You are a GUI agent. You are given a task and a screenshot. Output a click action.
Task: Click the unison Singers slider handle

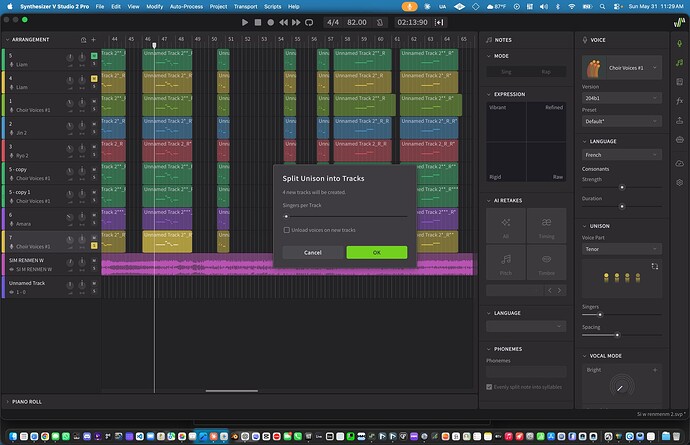pyautogui.click(x=600, y=315)
